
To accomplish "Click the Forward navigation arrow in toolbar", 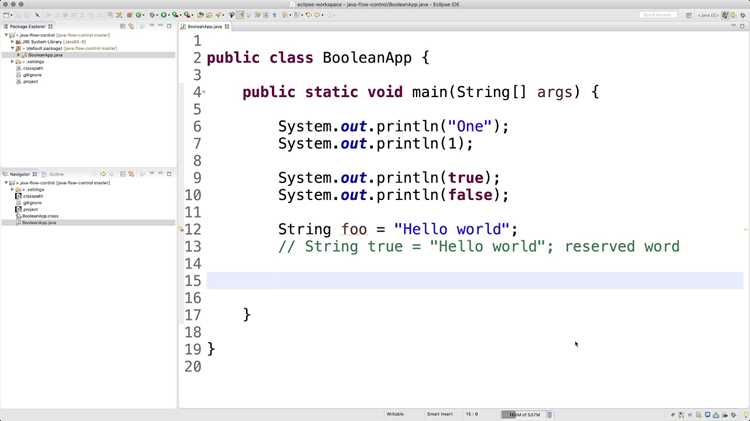I will coord(317,15).
